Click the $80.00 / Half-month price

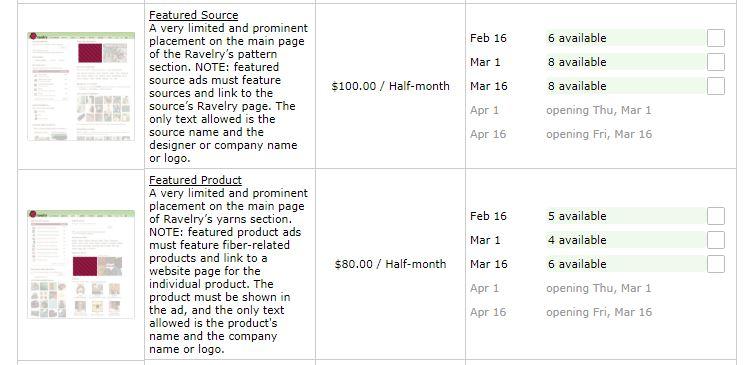coord(390,264)
